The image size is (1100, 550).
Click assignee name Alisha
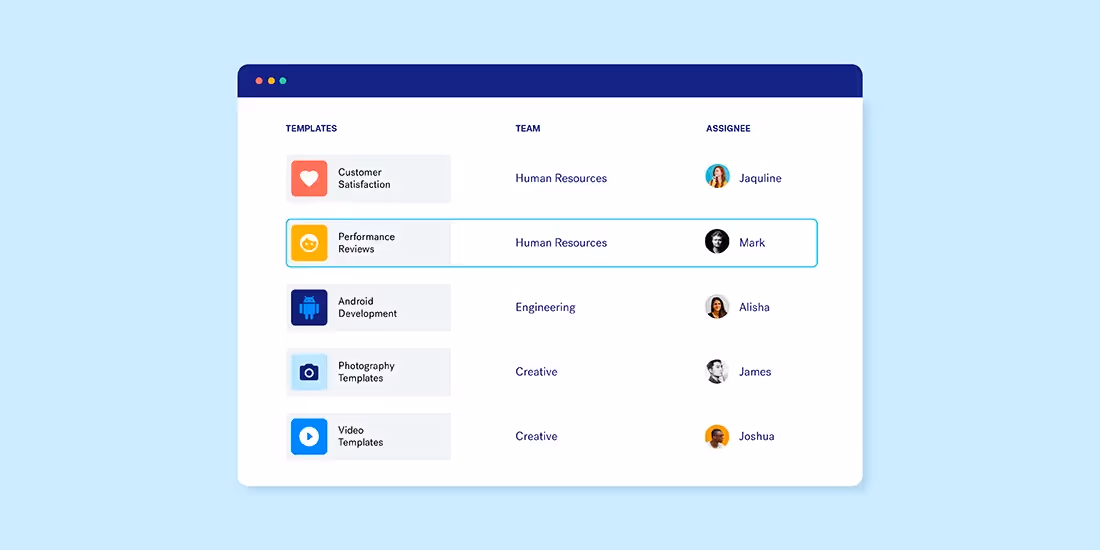tap(754, 307)
